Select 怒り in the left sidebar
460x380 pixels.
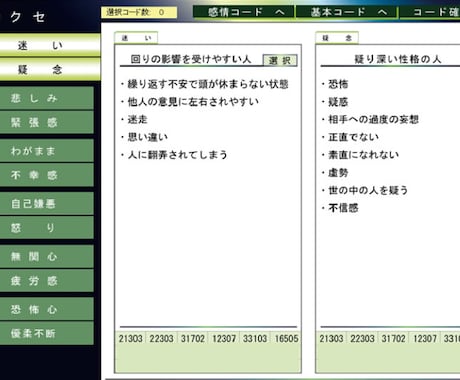[x=46, y=228]
